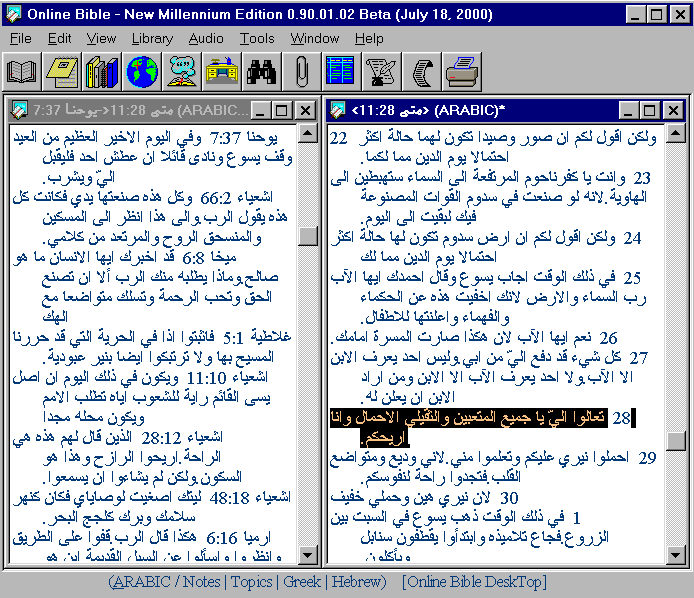Viewport: 694px width, 598px height.
Task: Click verse number 25 in right pane
Action: (632, 278)
